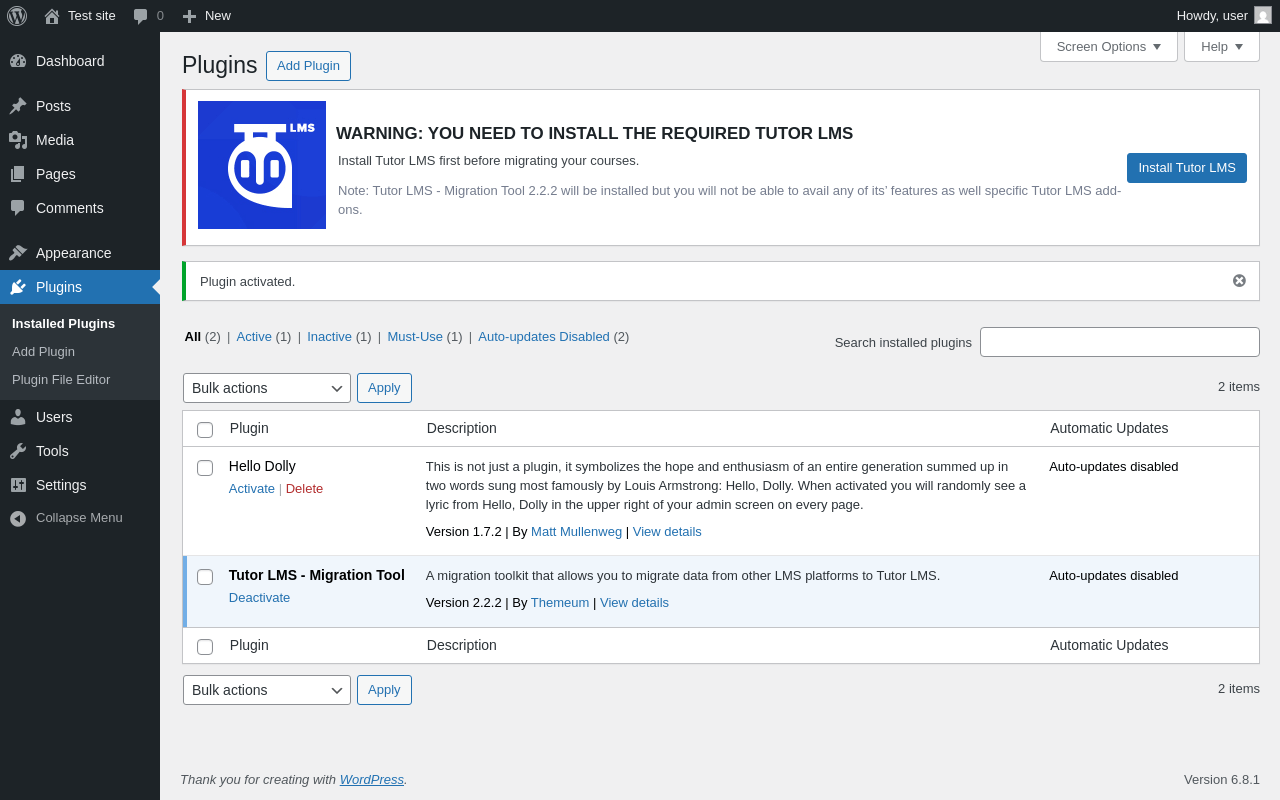
Task: View details for Hello Dolly
Action: point(667,531)
